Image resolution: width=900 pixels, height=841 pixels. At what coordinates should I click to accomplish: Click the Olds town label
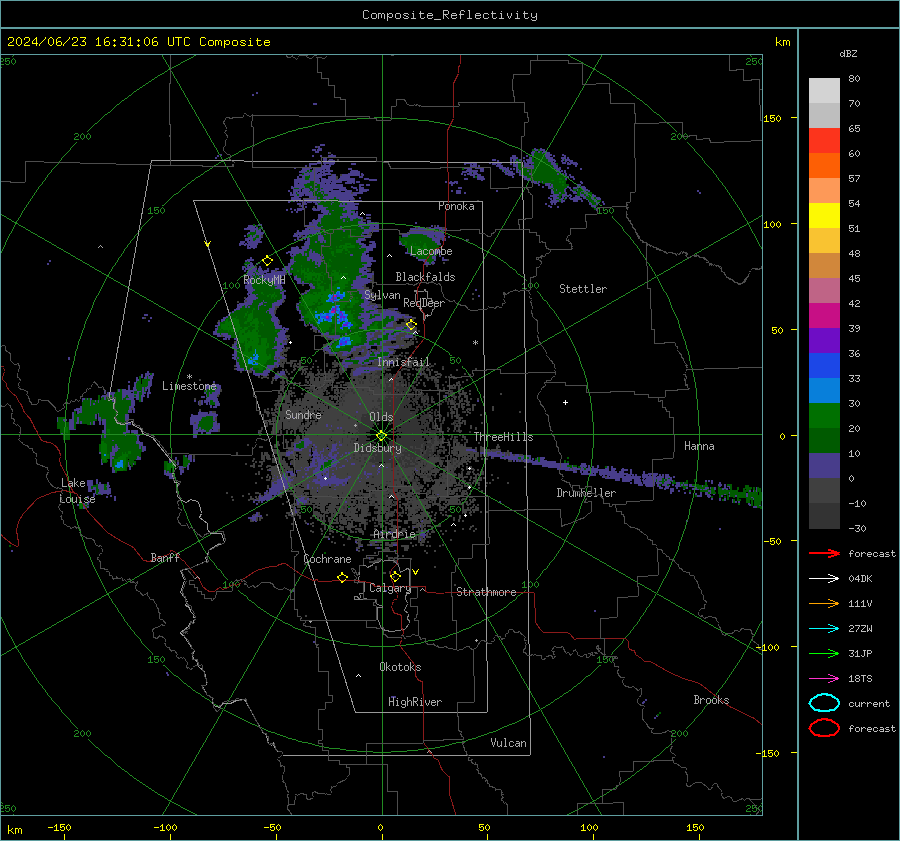click(x=381, y=417)
